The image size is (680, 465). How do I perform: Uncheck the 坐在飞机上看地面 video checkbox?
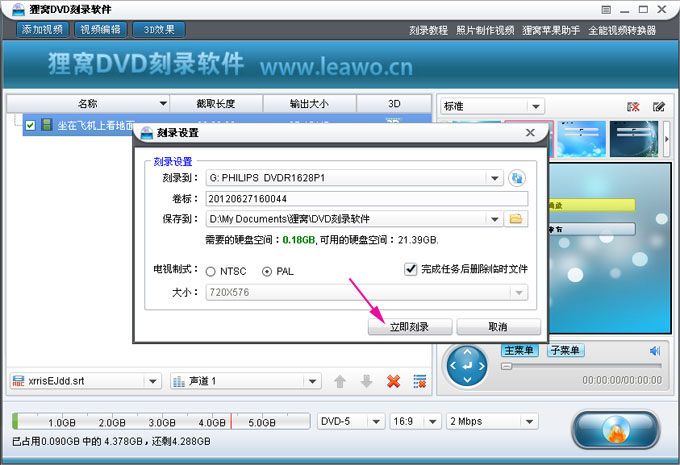[30, 125]
